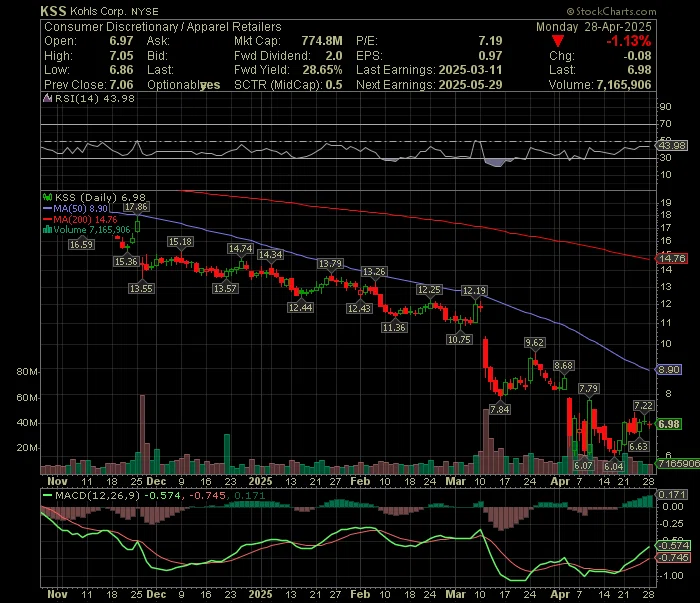The height and width of the screenshot is (603, 700).
Task: Click the RSI indicator icon beside RSI(14)
Action: point(47,98)
